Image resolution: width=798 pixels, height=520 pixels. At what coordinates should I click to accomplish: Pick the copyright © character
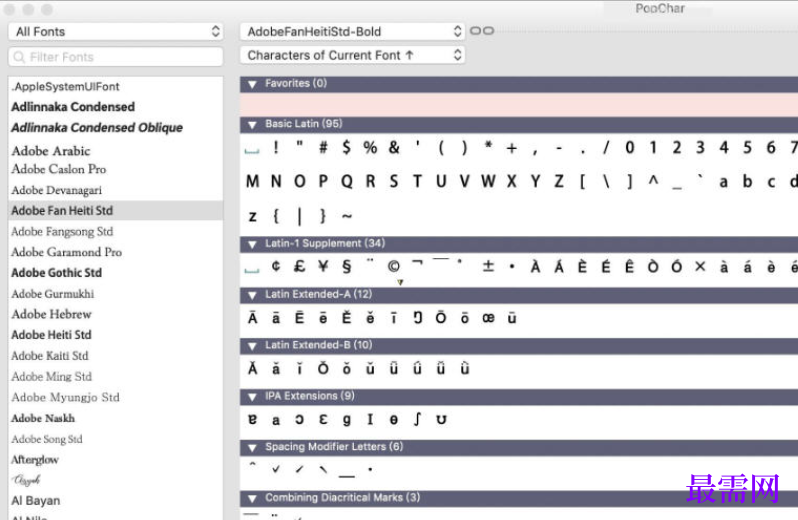[x=393, y=266]
